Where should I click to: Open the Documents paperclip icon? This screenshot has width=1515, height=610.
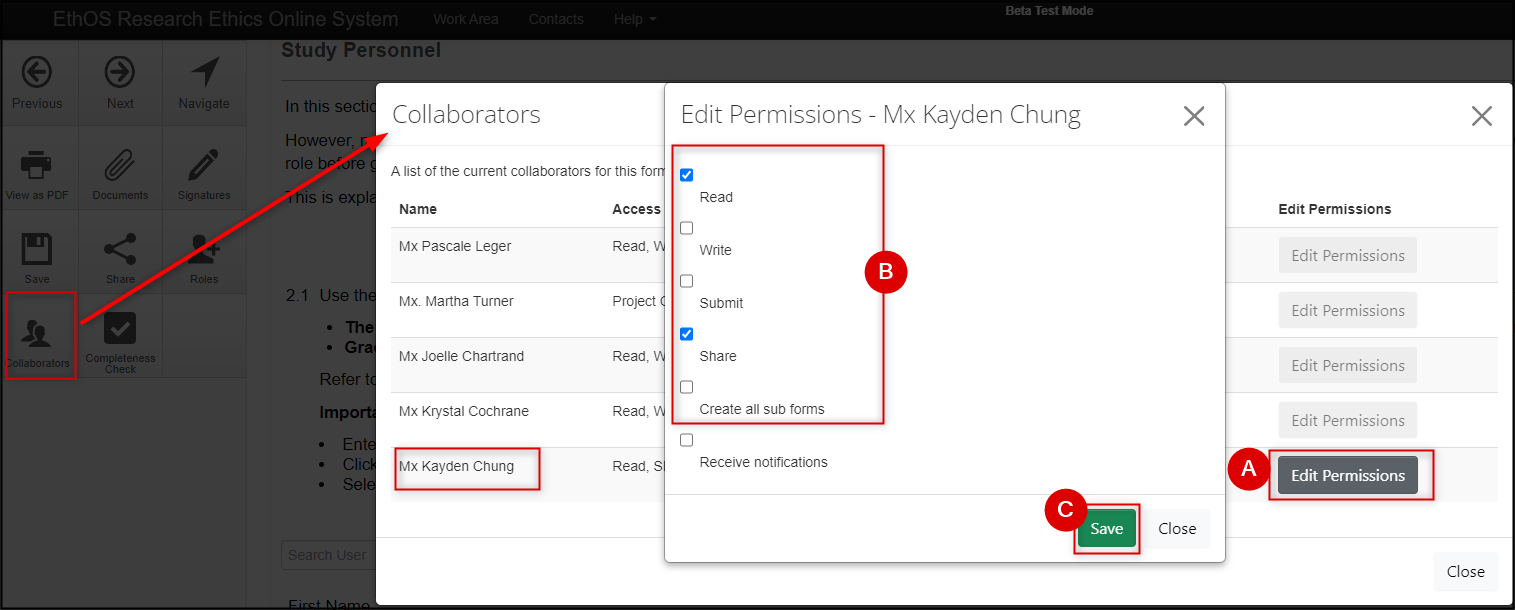(120, 165)
